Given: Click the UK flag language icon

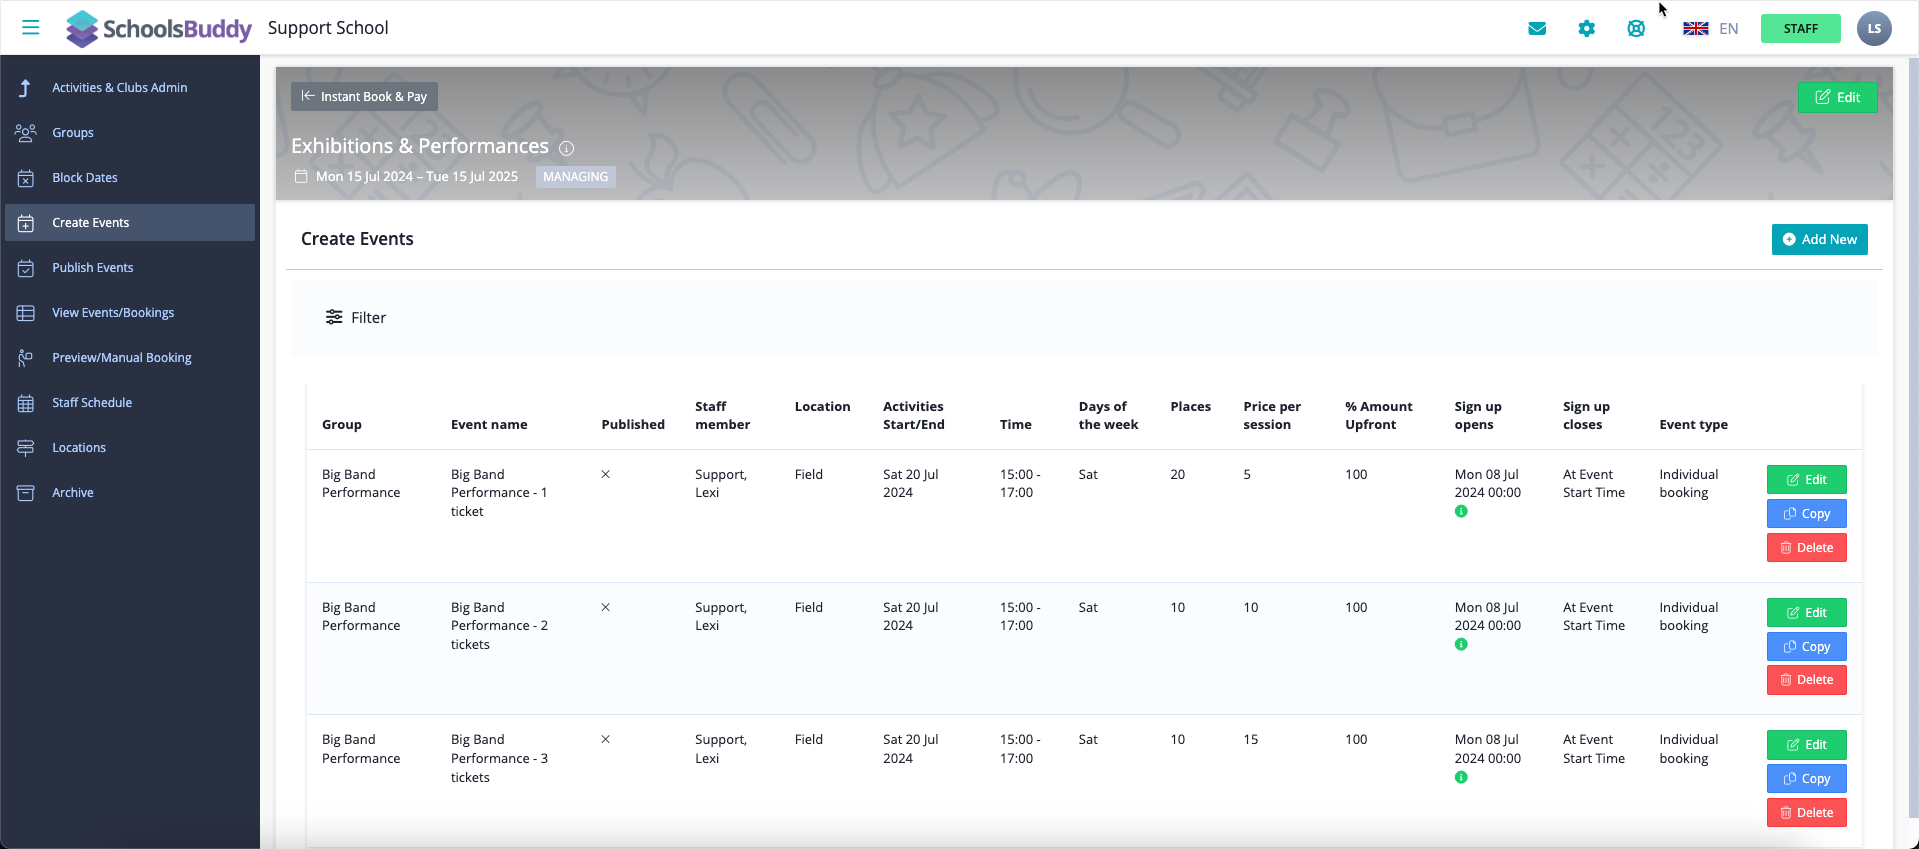Looking at the screenshot, I should coord(1695,28).
